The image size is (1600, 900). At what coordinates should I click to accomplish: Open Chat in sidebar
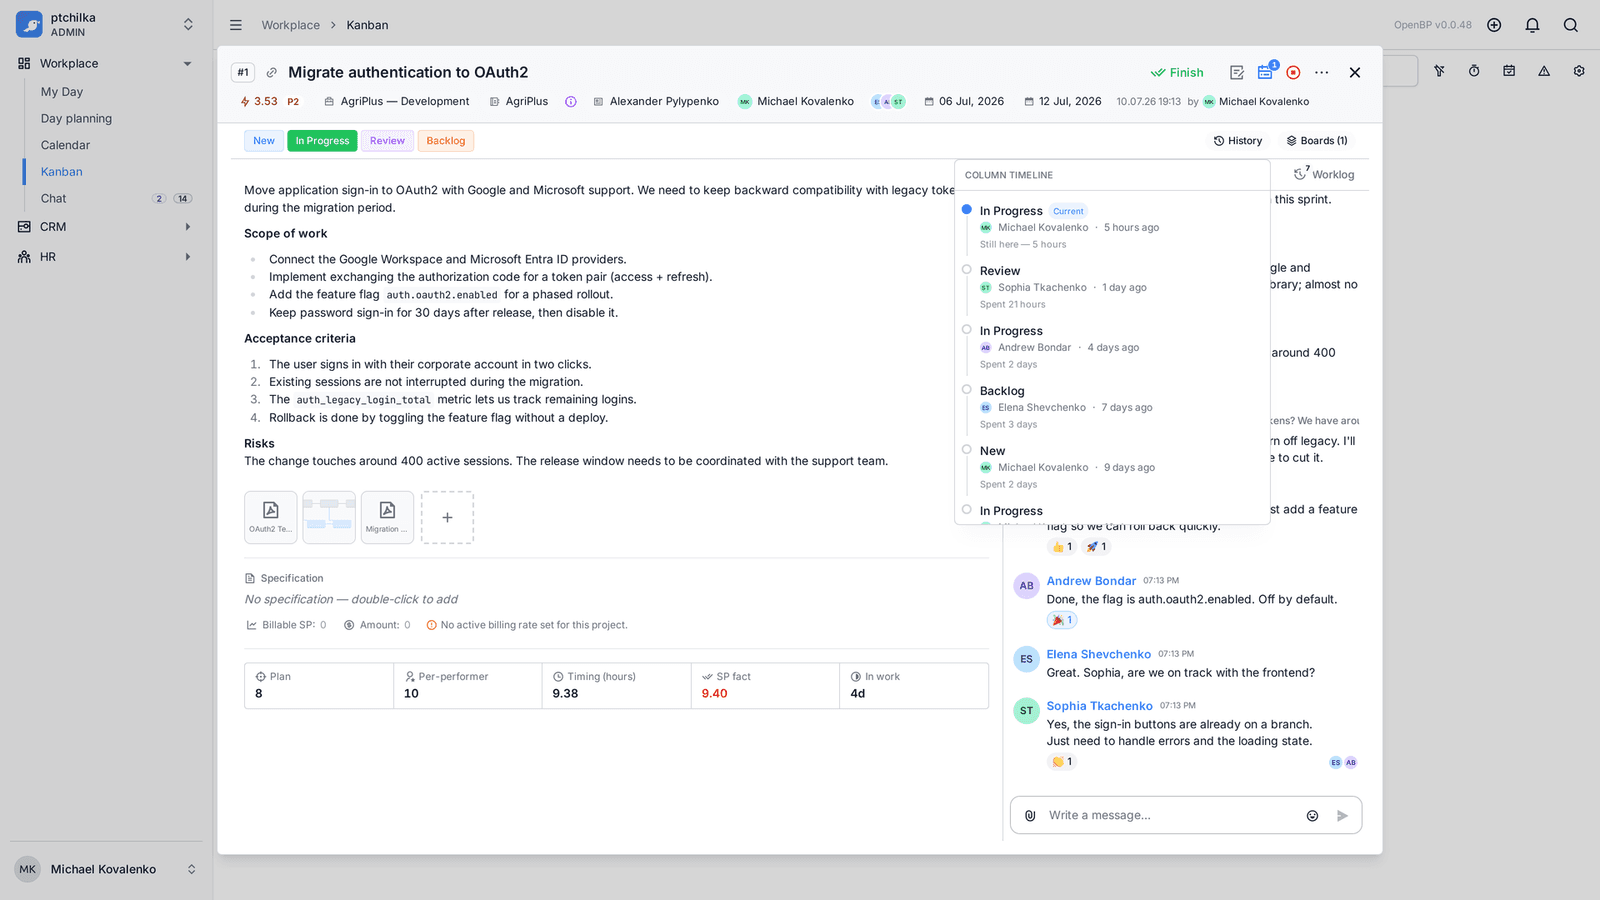coord(54,199)
